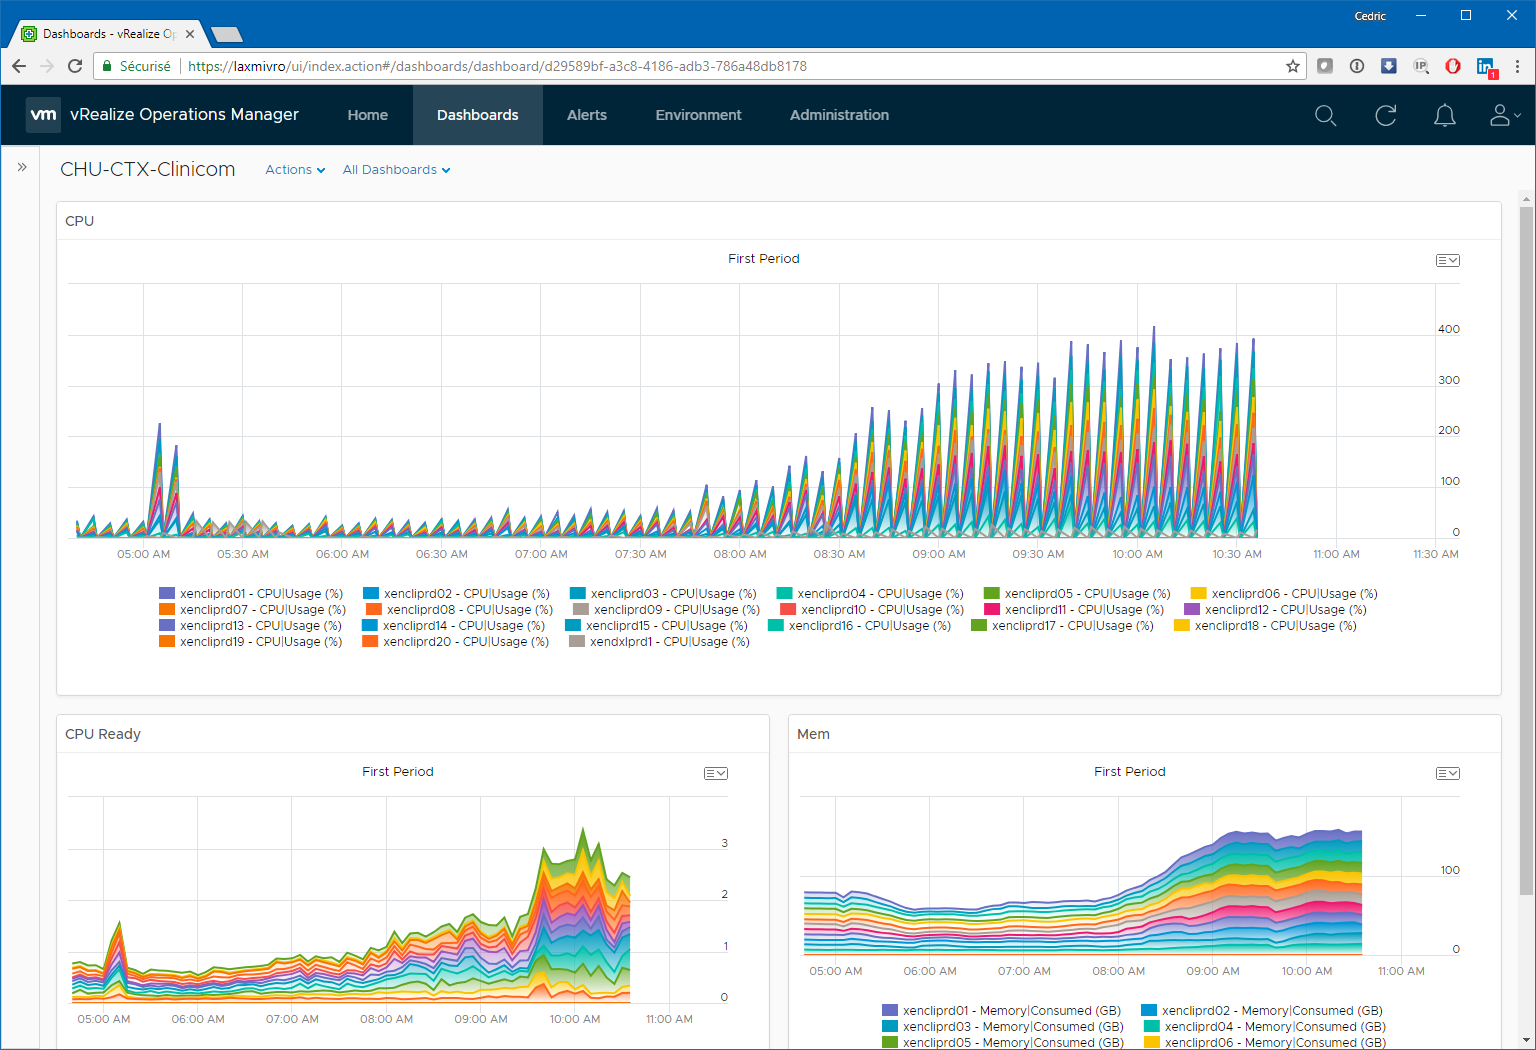Open the alerts bell notifications
The width and height of the screenshot is (1536, 1050).
click(x=1444, y=116)
